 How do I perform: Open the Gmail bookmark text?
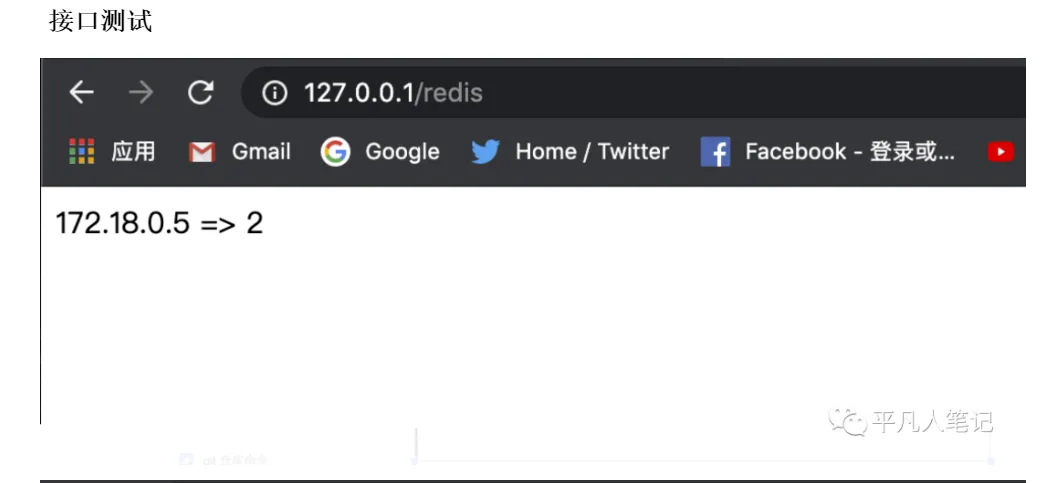[261, 152]
